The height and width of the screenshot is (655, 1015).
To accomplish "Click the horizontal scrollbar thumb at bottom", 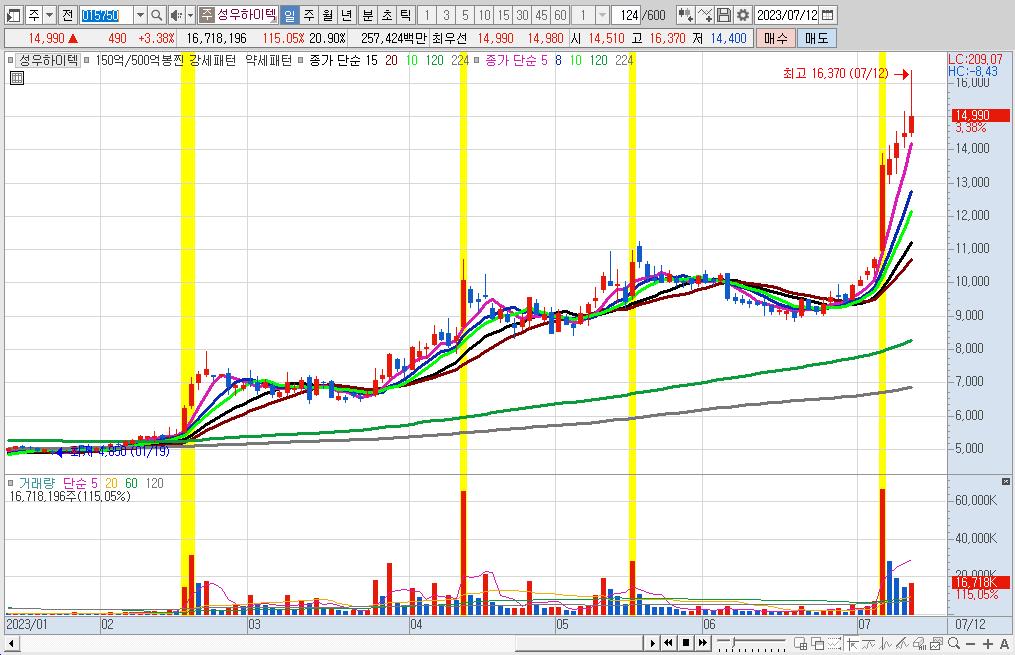I will [579, 643].
